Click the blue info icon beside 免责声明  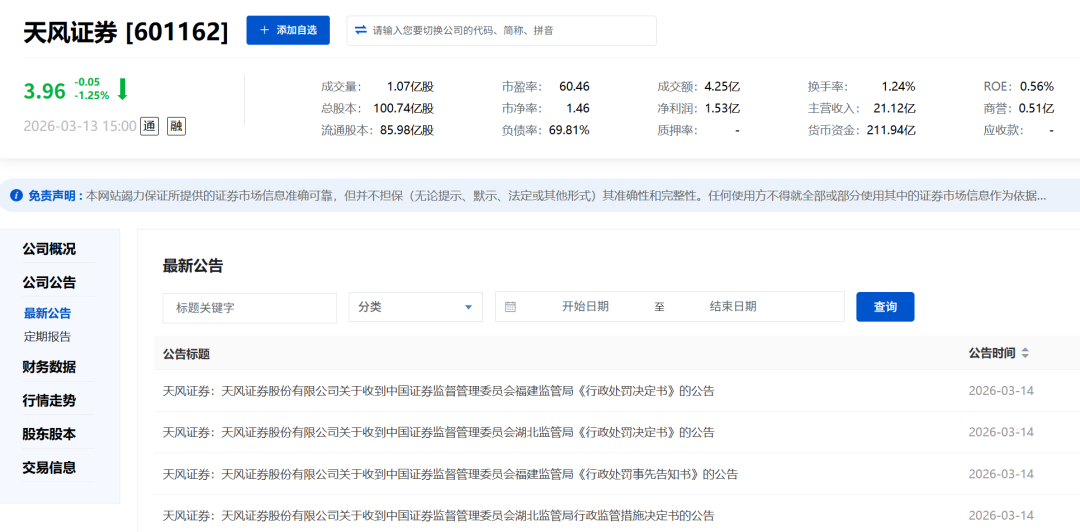coord(16,196)
